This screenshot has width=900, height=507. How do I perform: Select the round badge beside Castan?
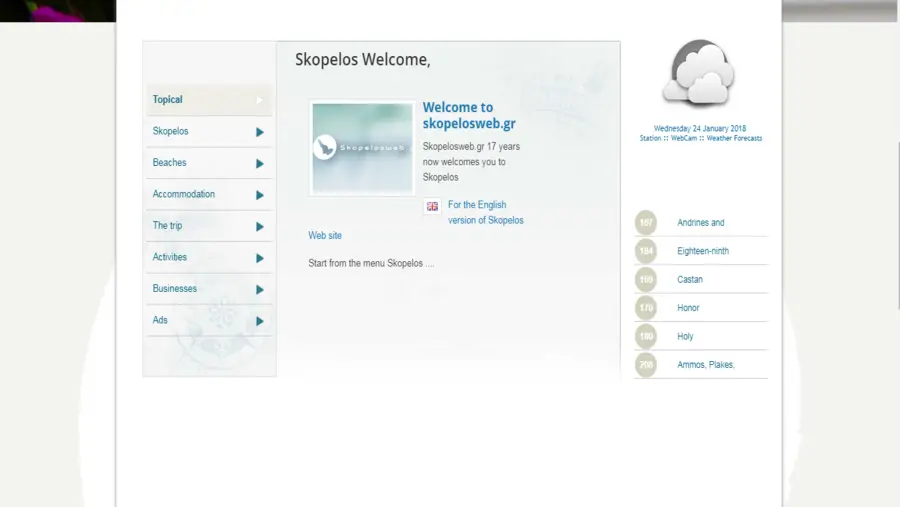point(646,280)
